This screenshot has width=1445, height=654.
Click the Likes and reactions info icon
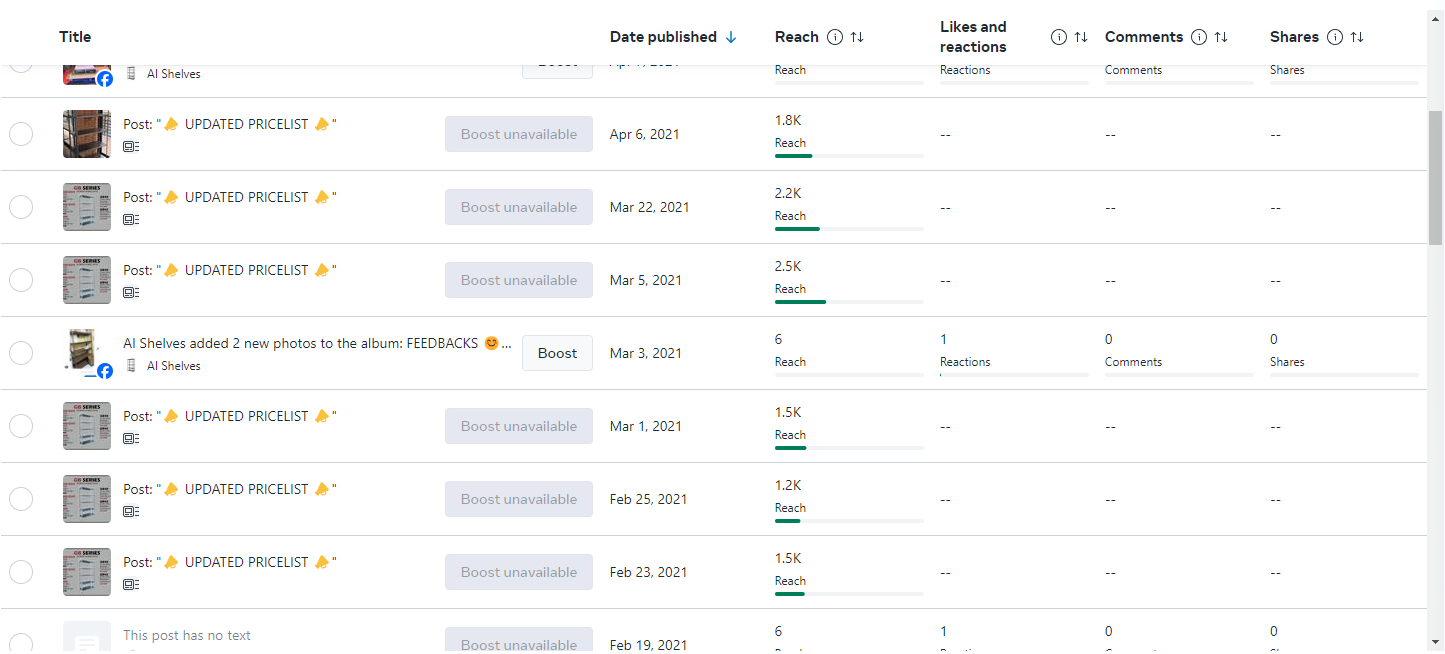[x=1059, y=37]
